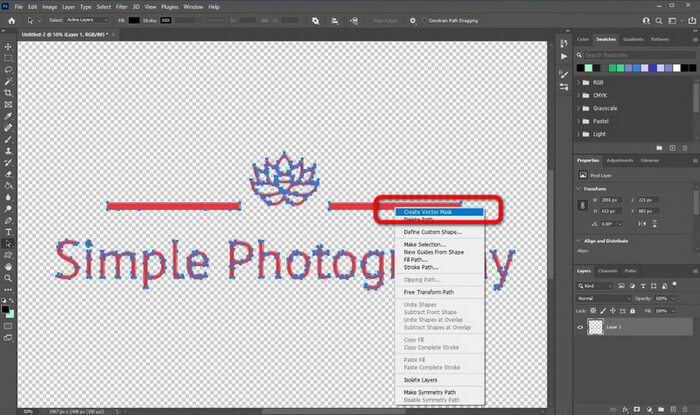The height and width of the screenshot is (415, 700).
Task: Toggle Layer 1 visibility eye
Action: point(580,327)
